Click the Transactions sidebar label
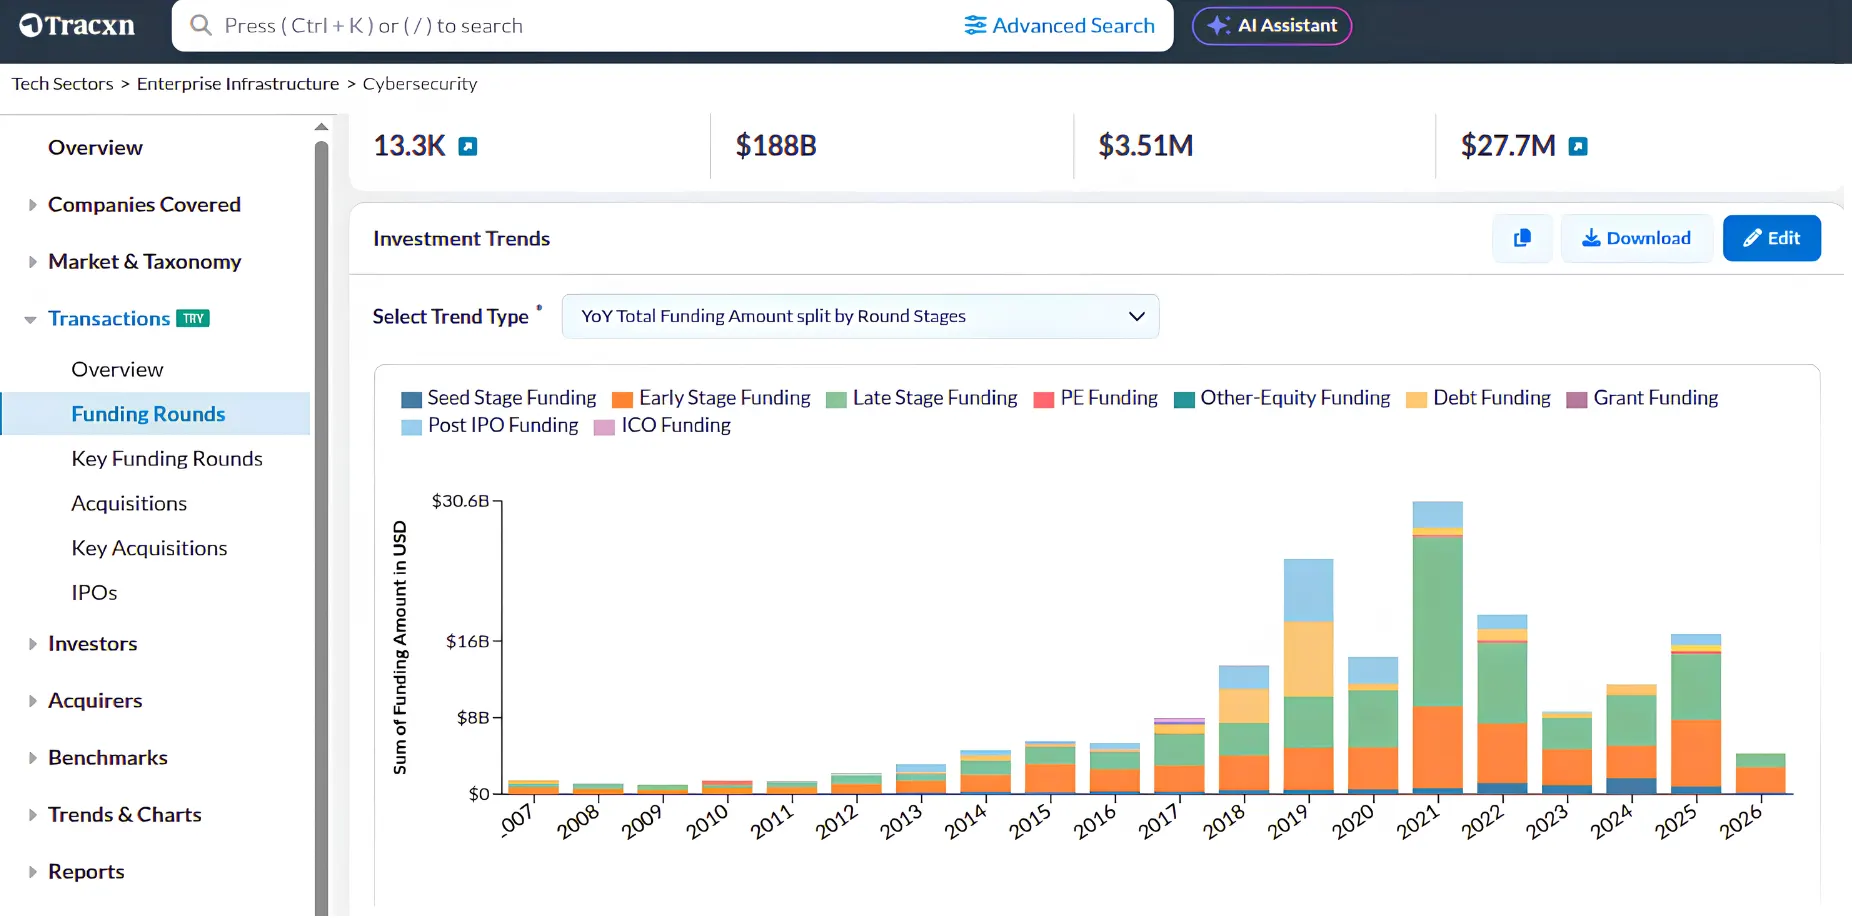 (x=109, y=318)
